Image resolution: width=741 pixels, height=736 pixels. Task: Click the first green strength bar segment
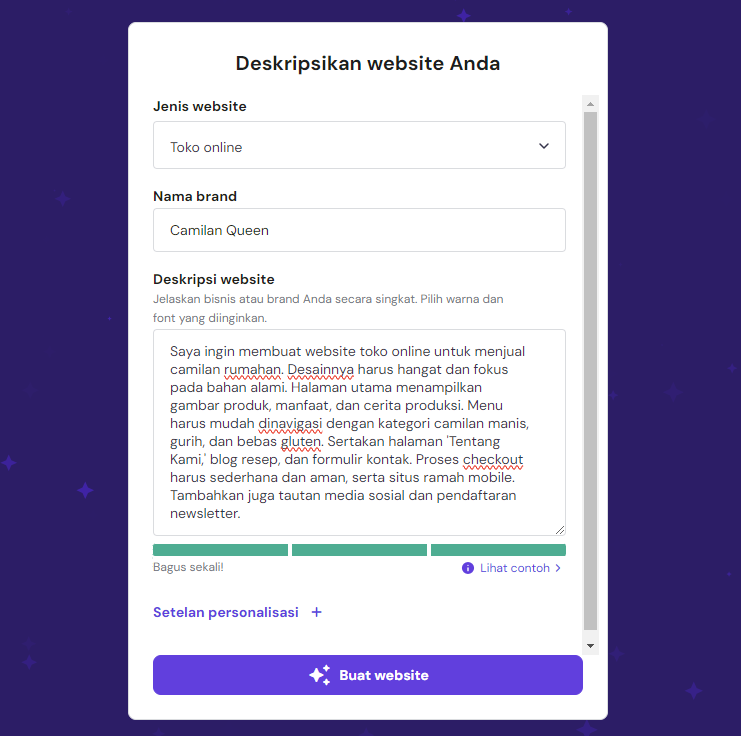[x=220, y=550]
